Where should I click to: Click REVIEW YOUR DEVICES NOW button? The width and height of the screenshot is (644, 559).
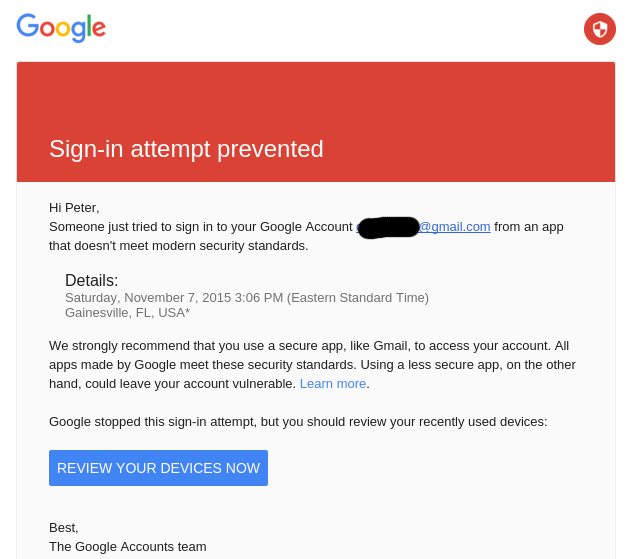[159, 468]
